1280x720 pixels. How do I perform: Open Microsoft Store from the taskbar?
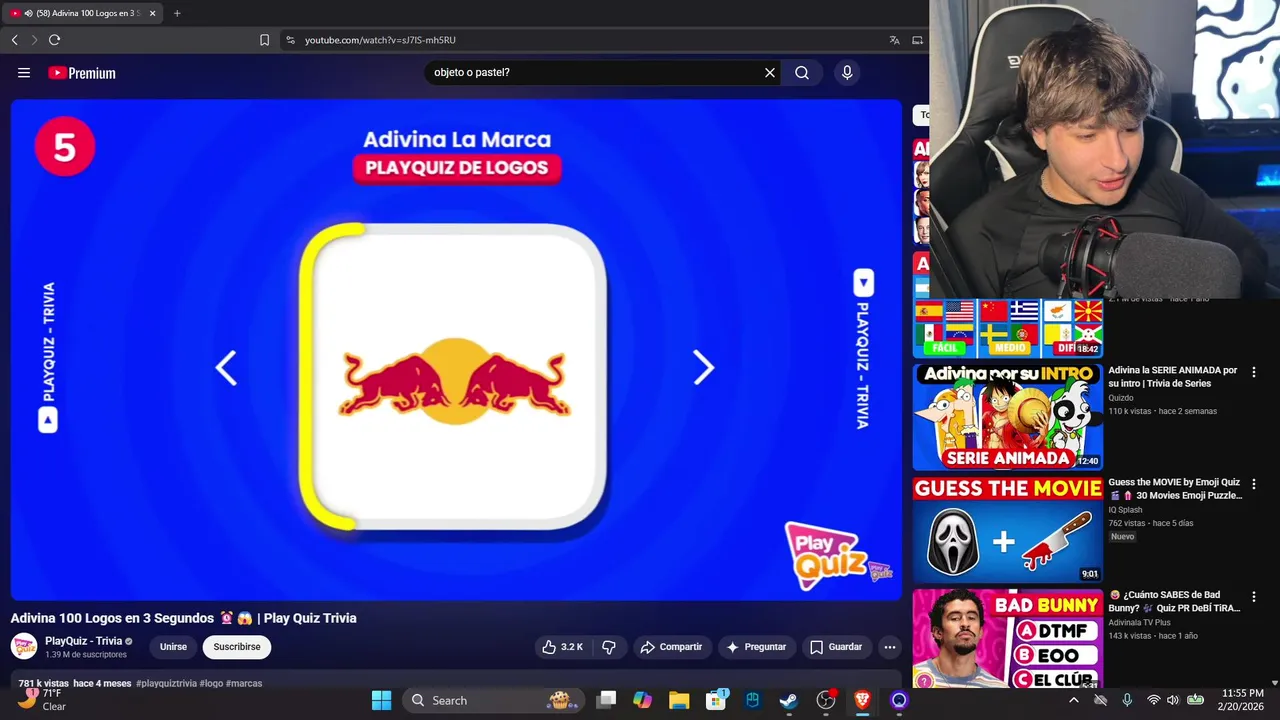coord(716,700)
